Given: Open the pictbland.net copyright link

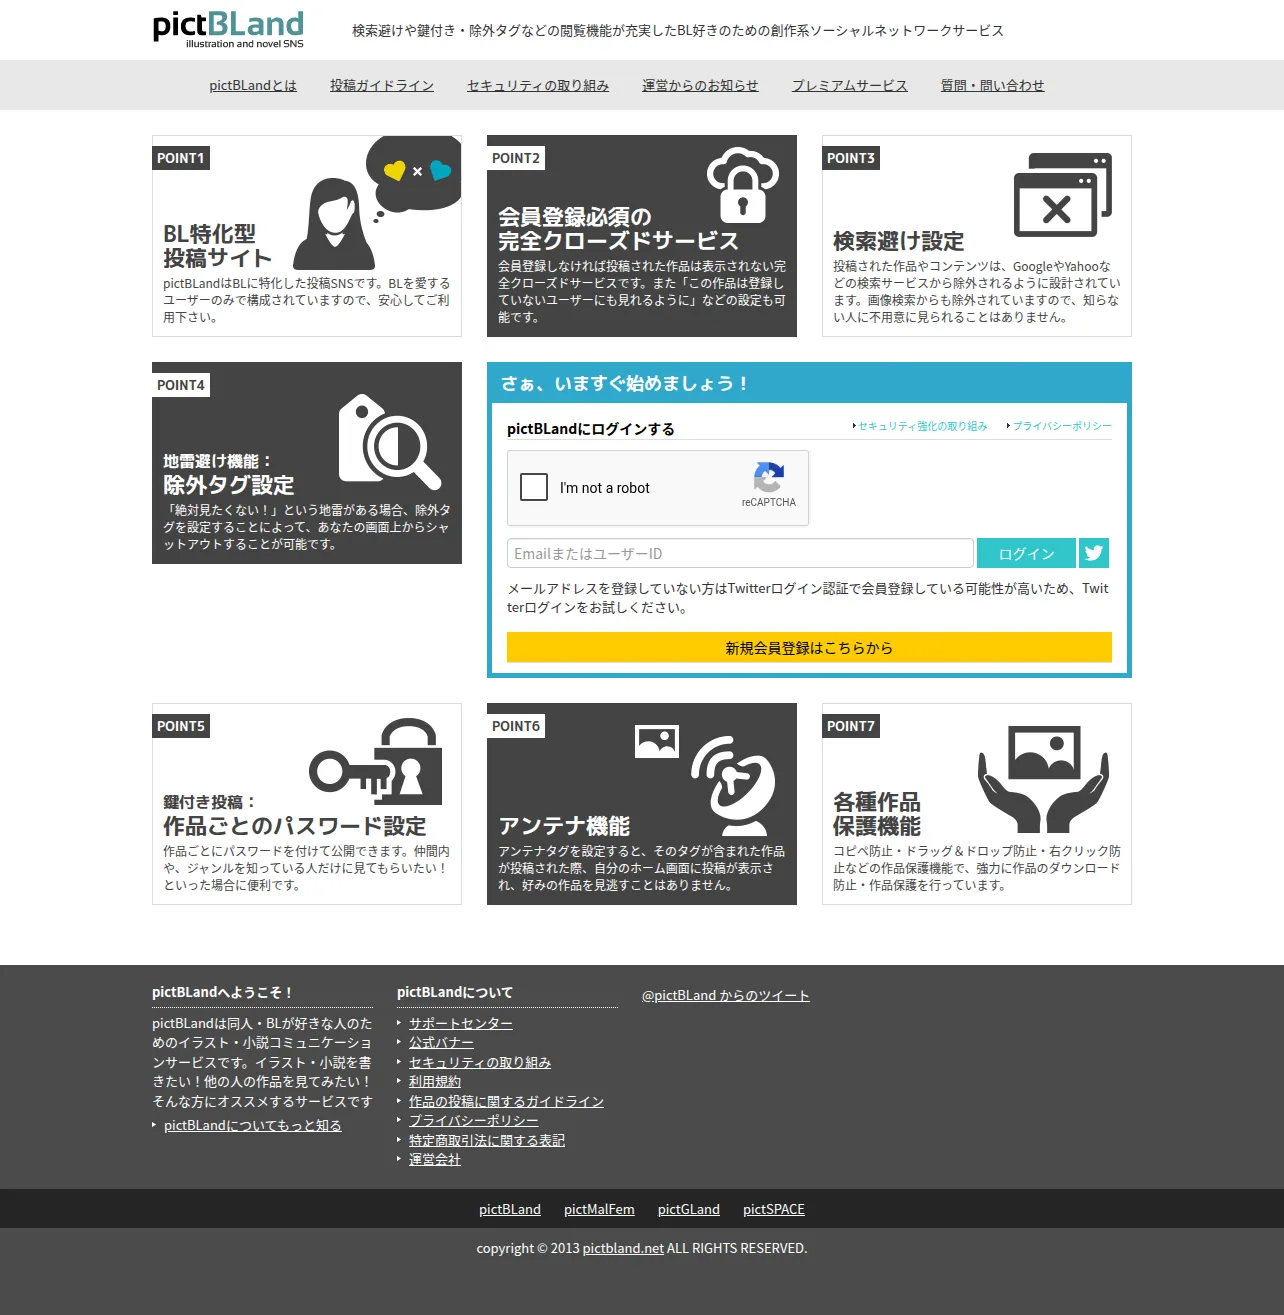Looking at the screenshot, I should click(623, 1248).
